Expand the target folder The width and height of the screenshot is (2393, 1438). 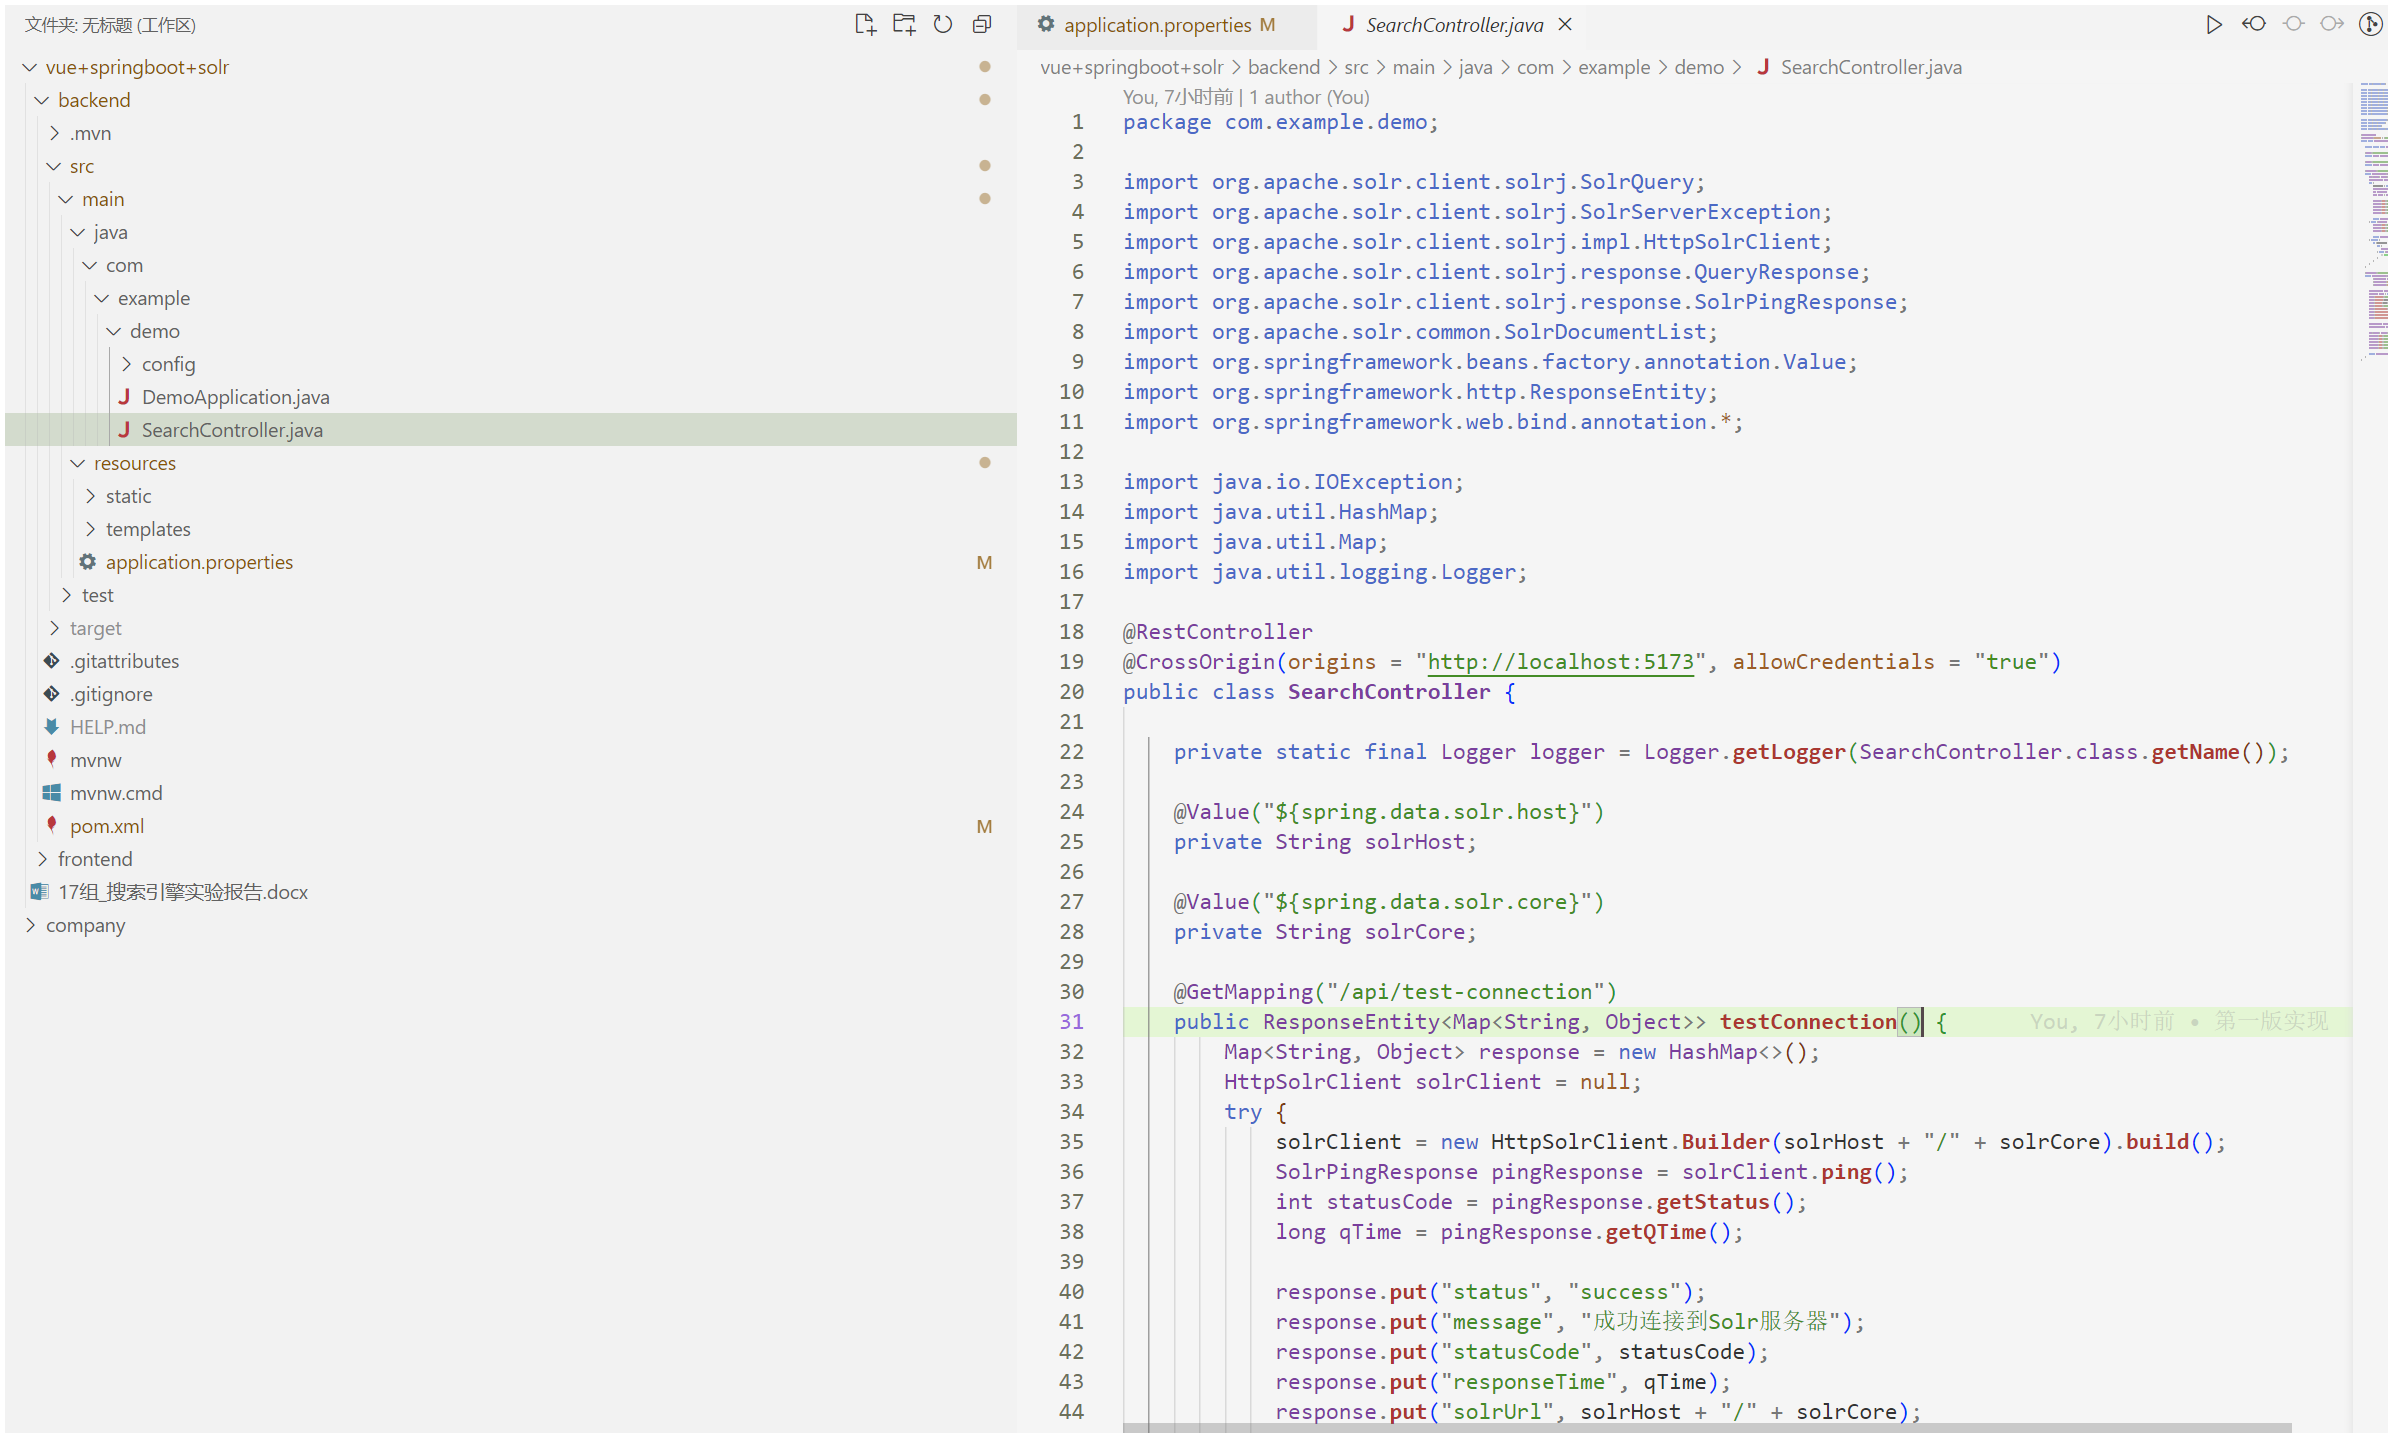coord(95,628)
